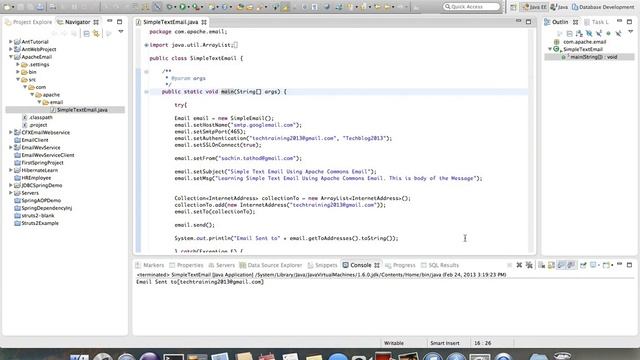Image resolution: width=640 pixels, height=360 pixels.
Task: Toggle Show Console When Standard Out Changes
Action: [561, 265]
